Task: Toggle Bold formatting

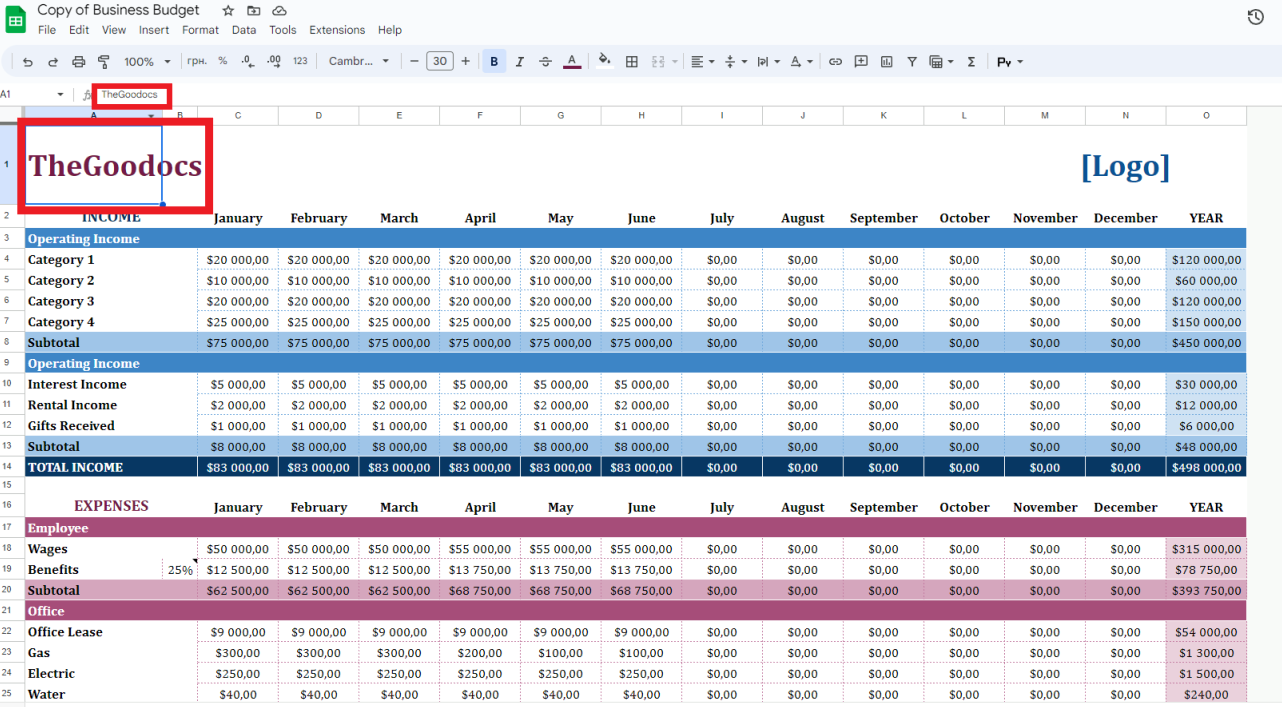Action: [x=494, y=62]
